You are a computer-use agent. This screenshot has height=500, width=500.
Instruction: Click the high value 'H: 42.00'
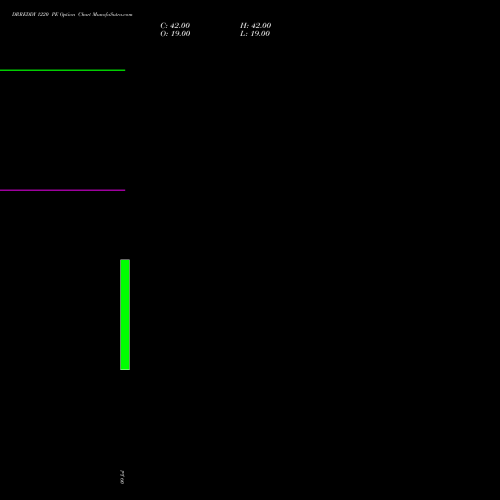(x=255, y=26)
